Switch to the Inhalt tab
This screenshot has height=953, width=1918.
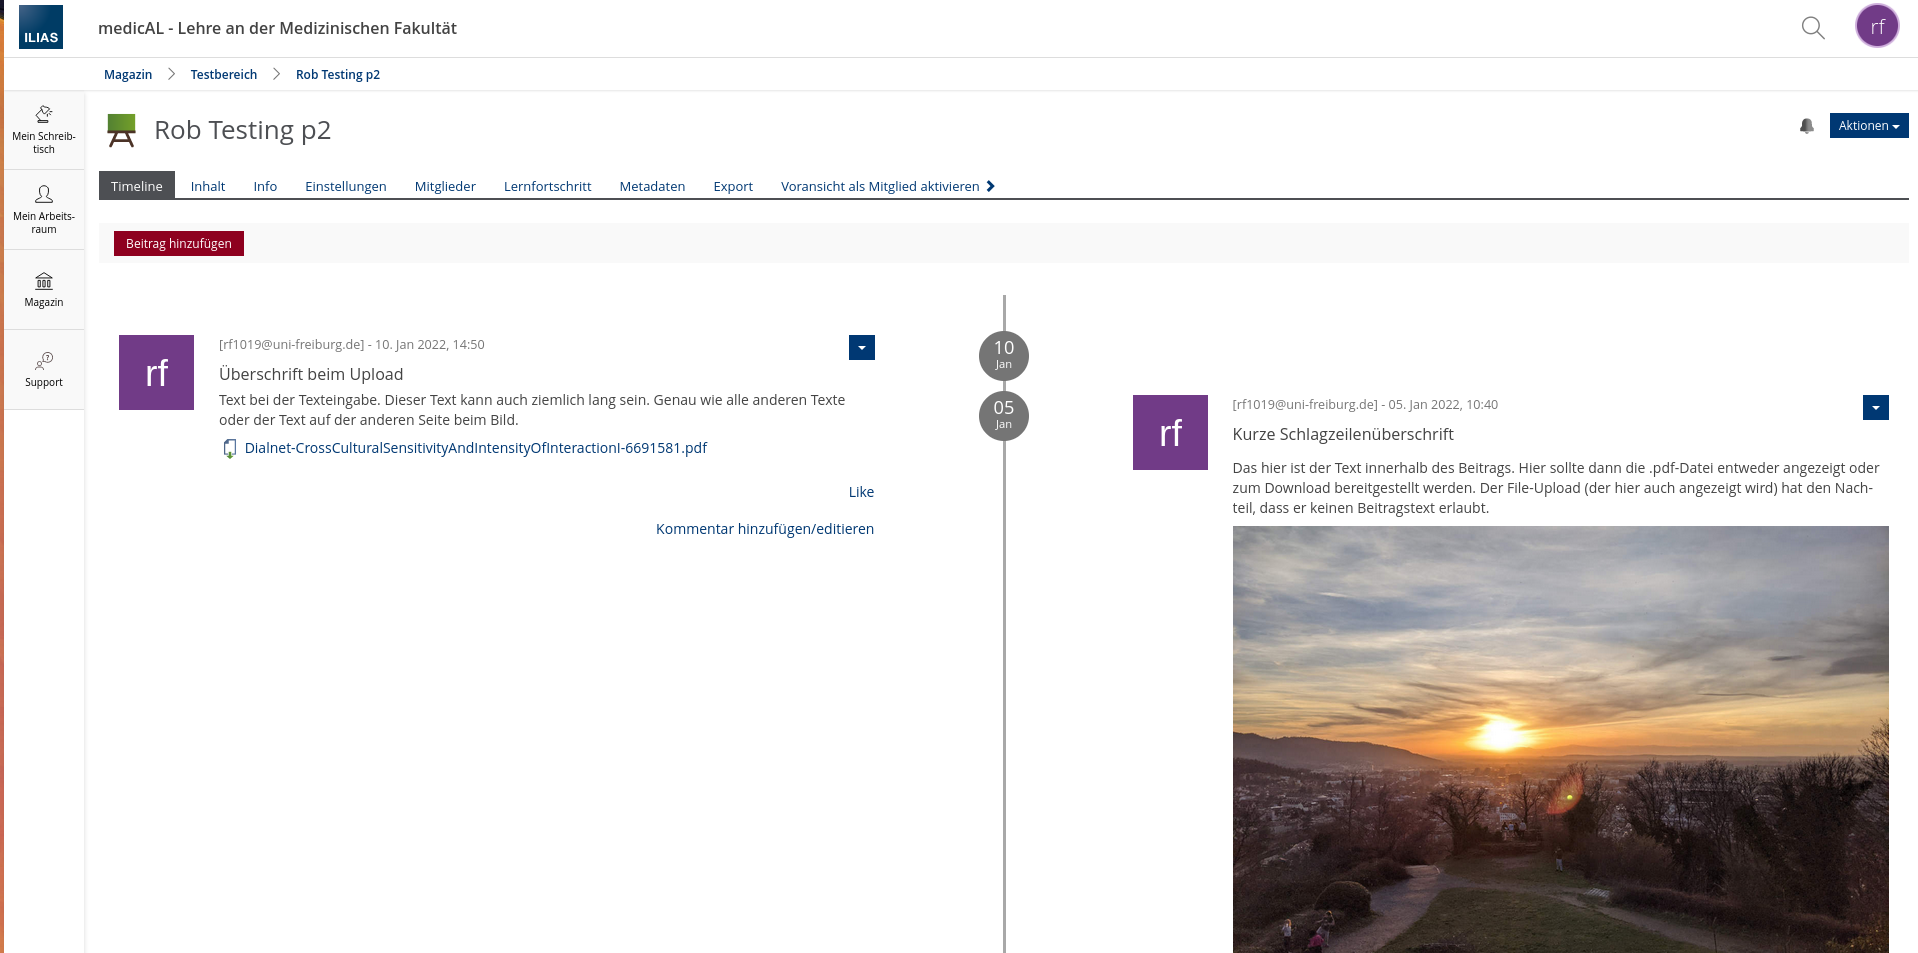tap(208, 186)
